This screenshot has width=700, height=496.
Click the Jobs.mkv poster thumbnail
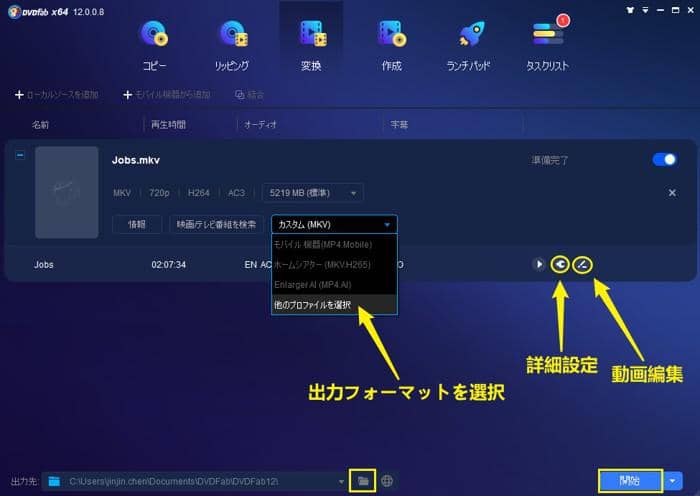click(67, 192)
